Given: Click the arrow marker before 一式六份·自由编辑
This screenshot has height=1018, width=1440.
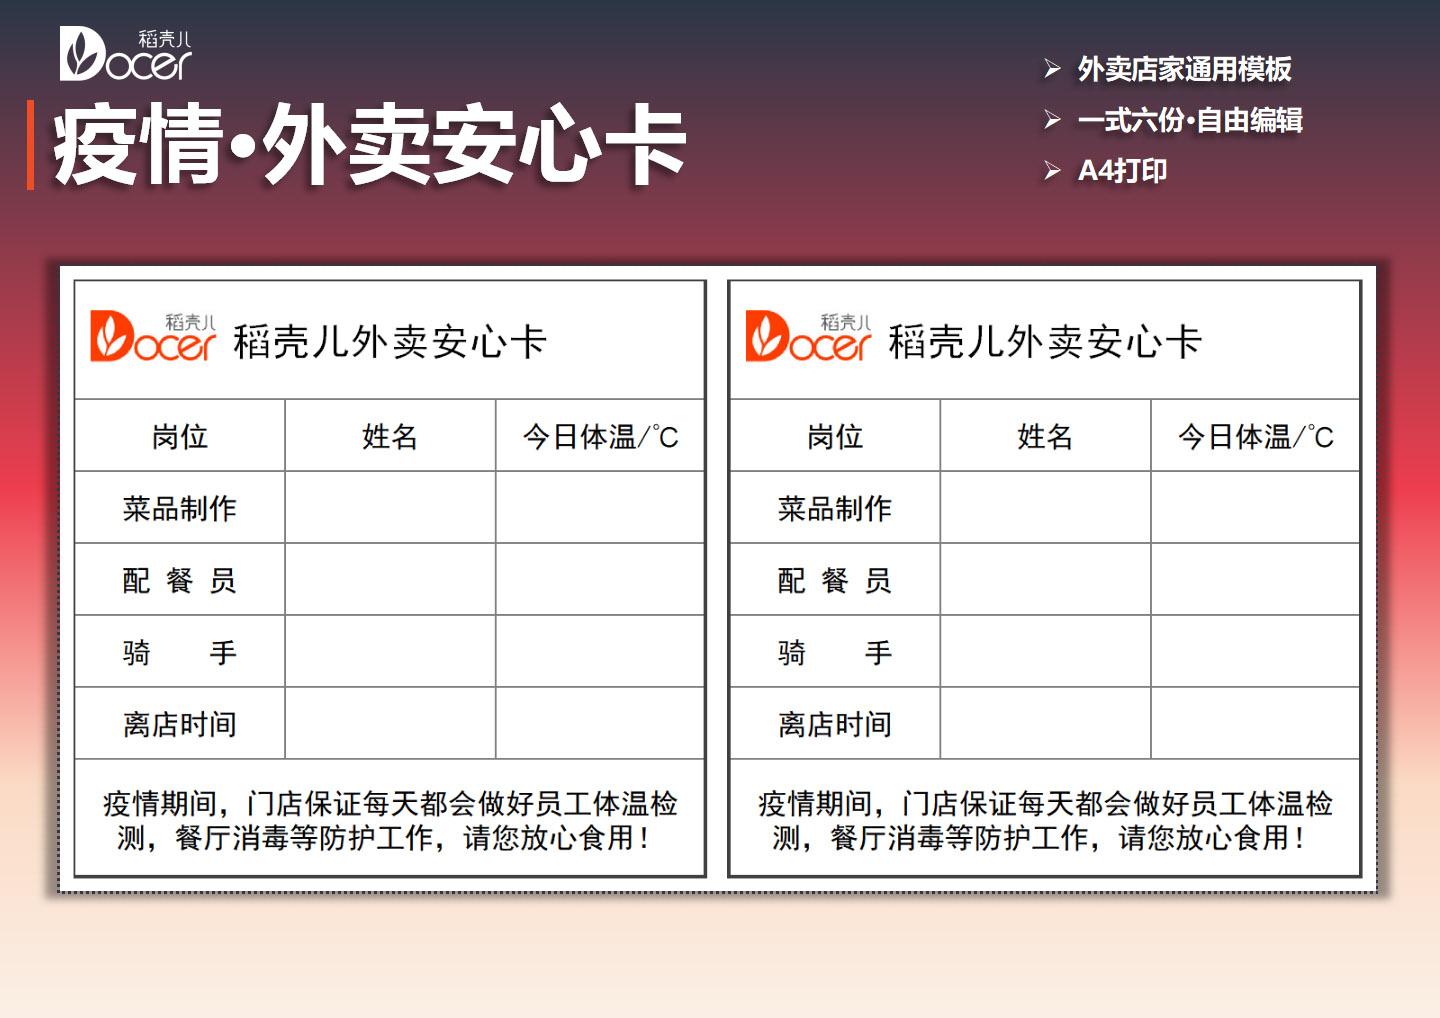Looking at the screenshot, I should [x=1051, y=120].
